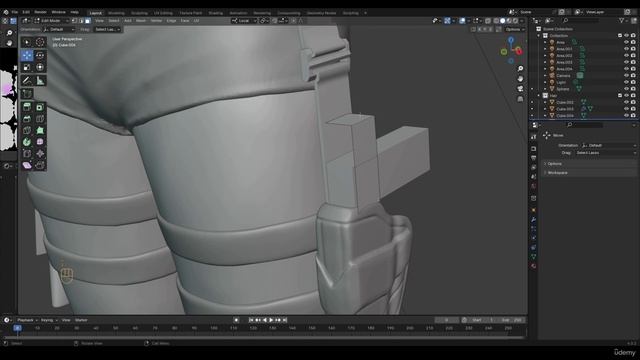
Task: Open the timeline Keying menu
Action: tap(49, 320)
